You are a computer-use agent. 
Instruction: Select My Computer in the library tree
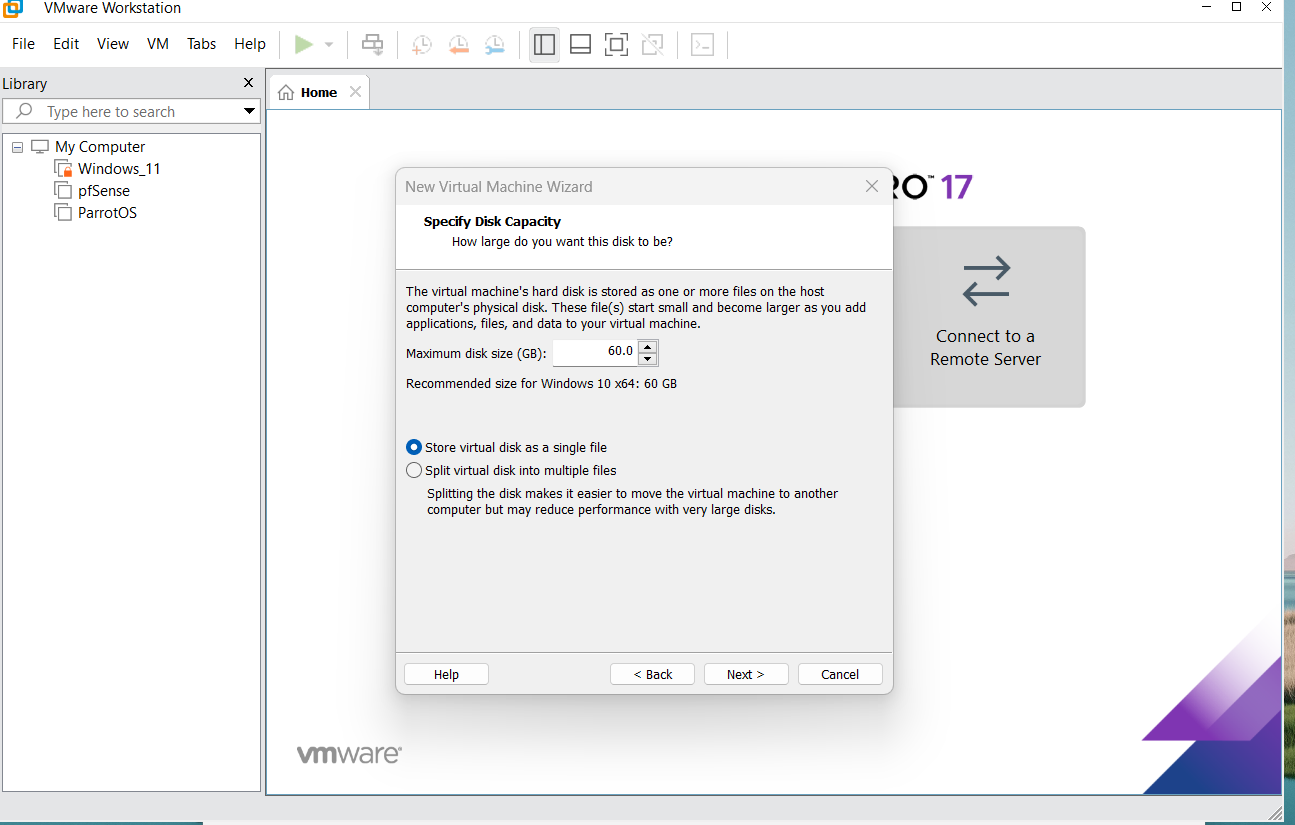(100, 146)
